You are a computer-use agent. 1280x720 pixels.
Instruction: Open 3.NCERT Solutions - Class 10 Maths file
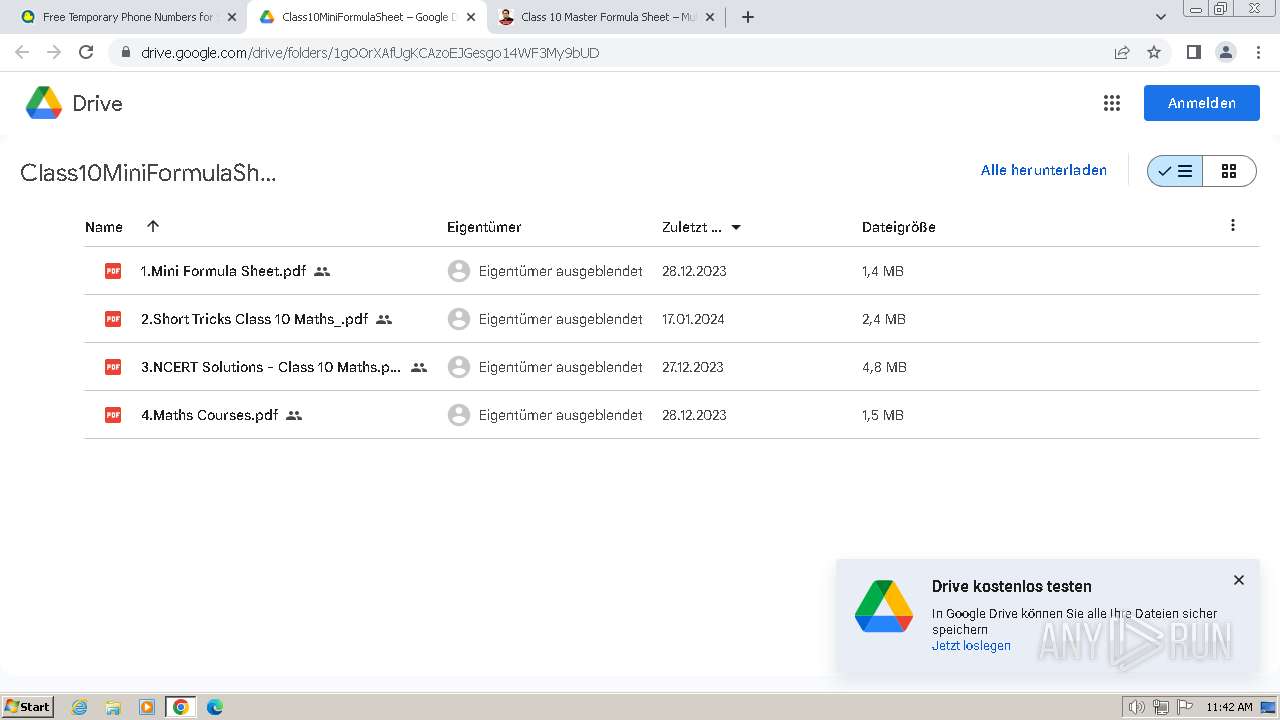coord(271,367)
